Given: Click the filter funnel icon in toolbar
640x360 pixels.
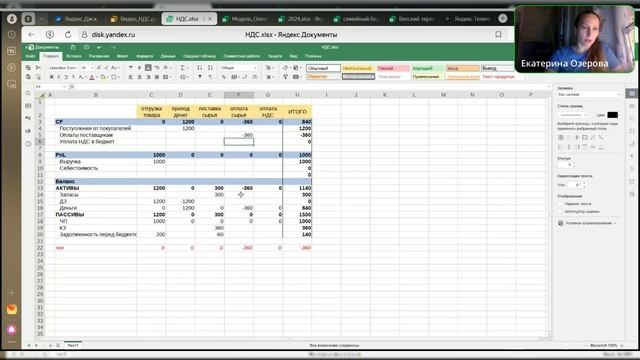Looking at the screenshot, I should click(x=200, y=77).
